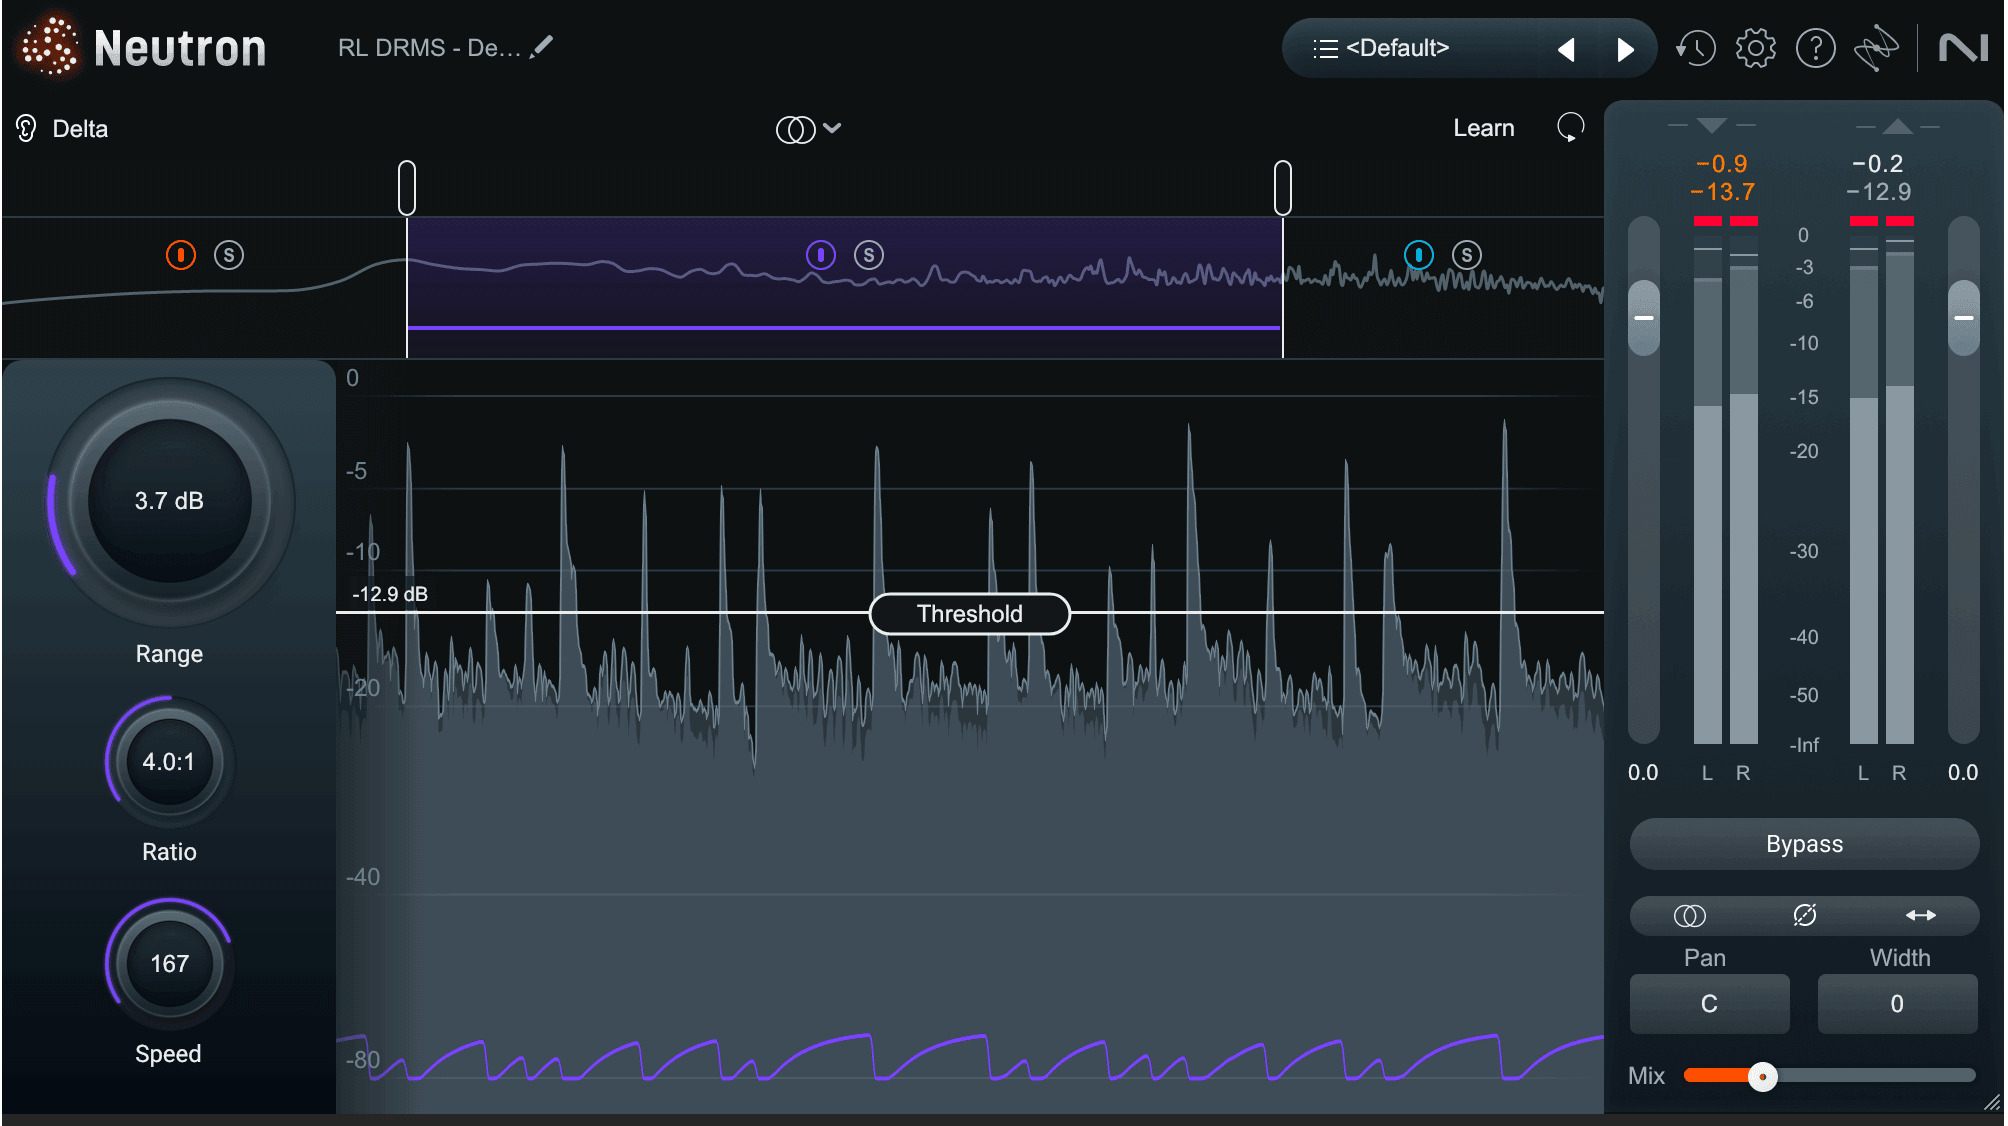
Task: Click the output meter up triangle
Action: pos(1897,126)
